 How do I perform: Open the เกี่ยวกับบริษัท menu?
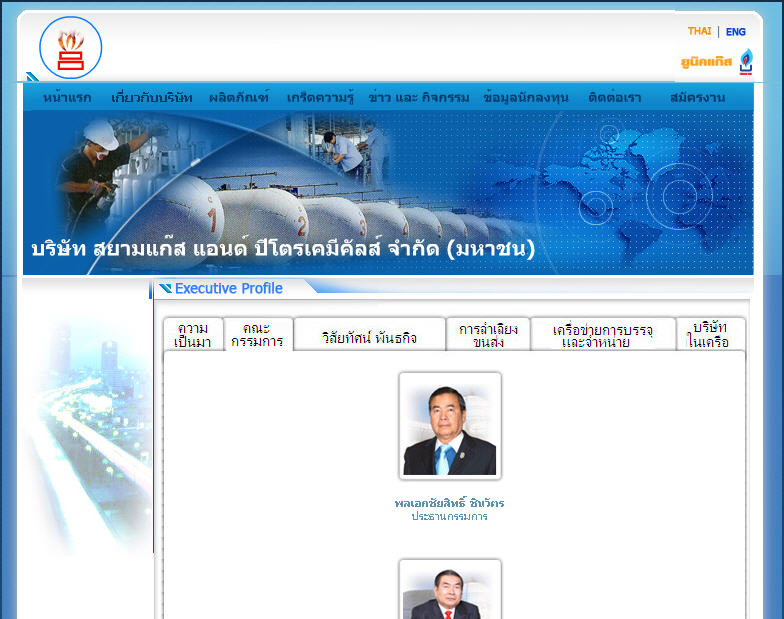pyautogui.click(x=152, y=98)
